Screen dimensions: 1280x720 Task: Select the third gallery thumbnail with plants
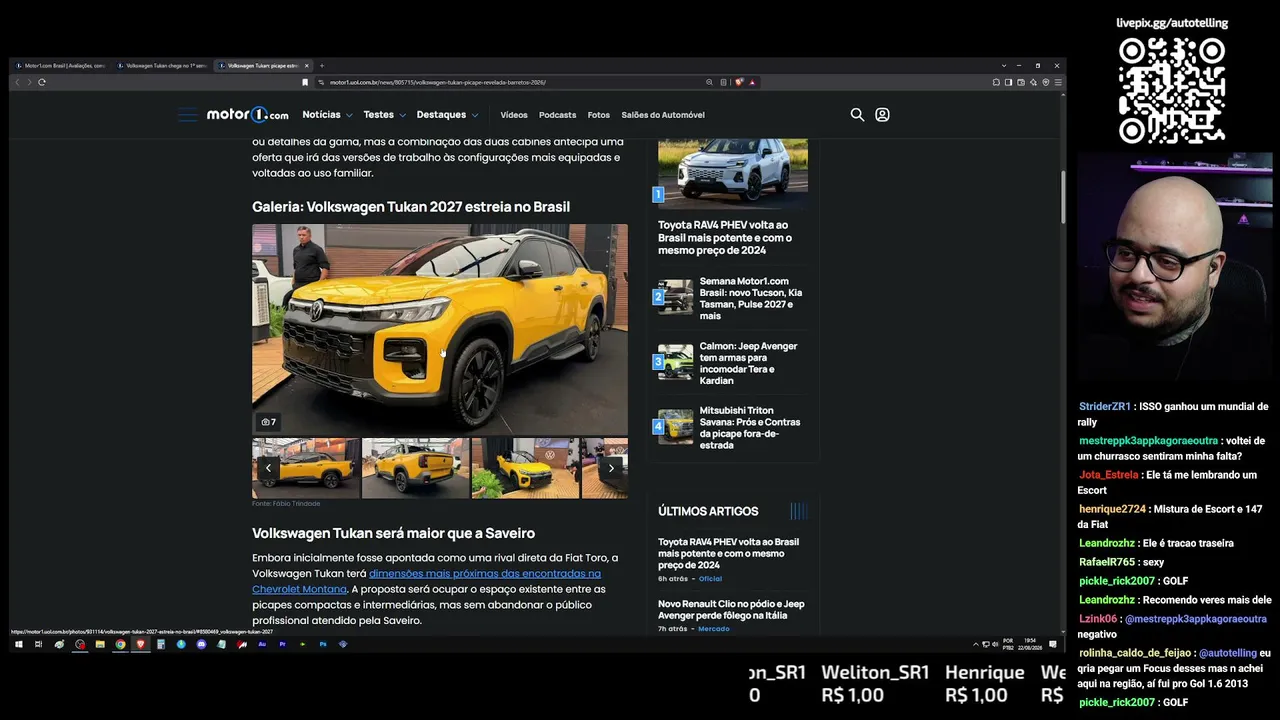(x=525, y=468)
